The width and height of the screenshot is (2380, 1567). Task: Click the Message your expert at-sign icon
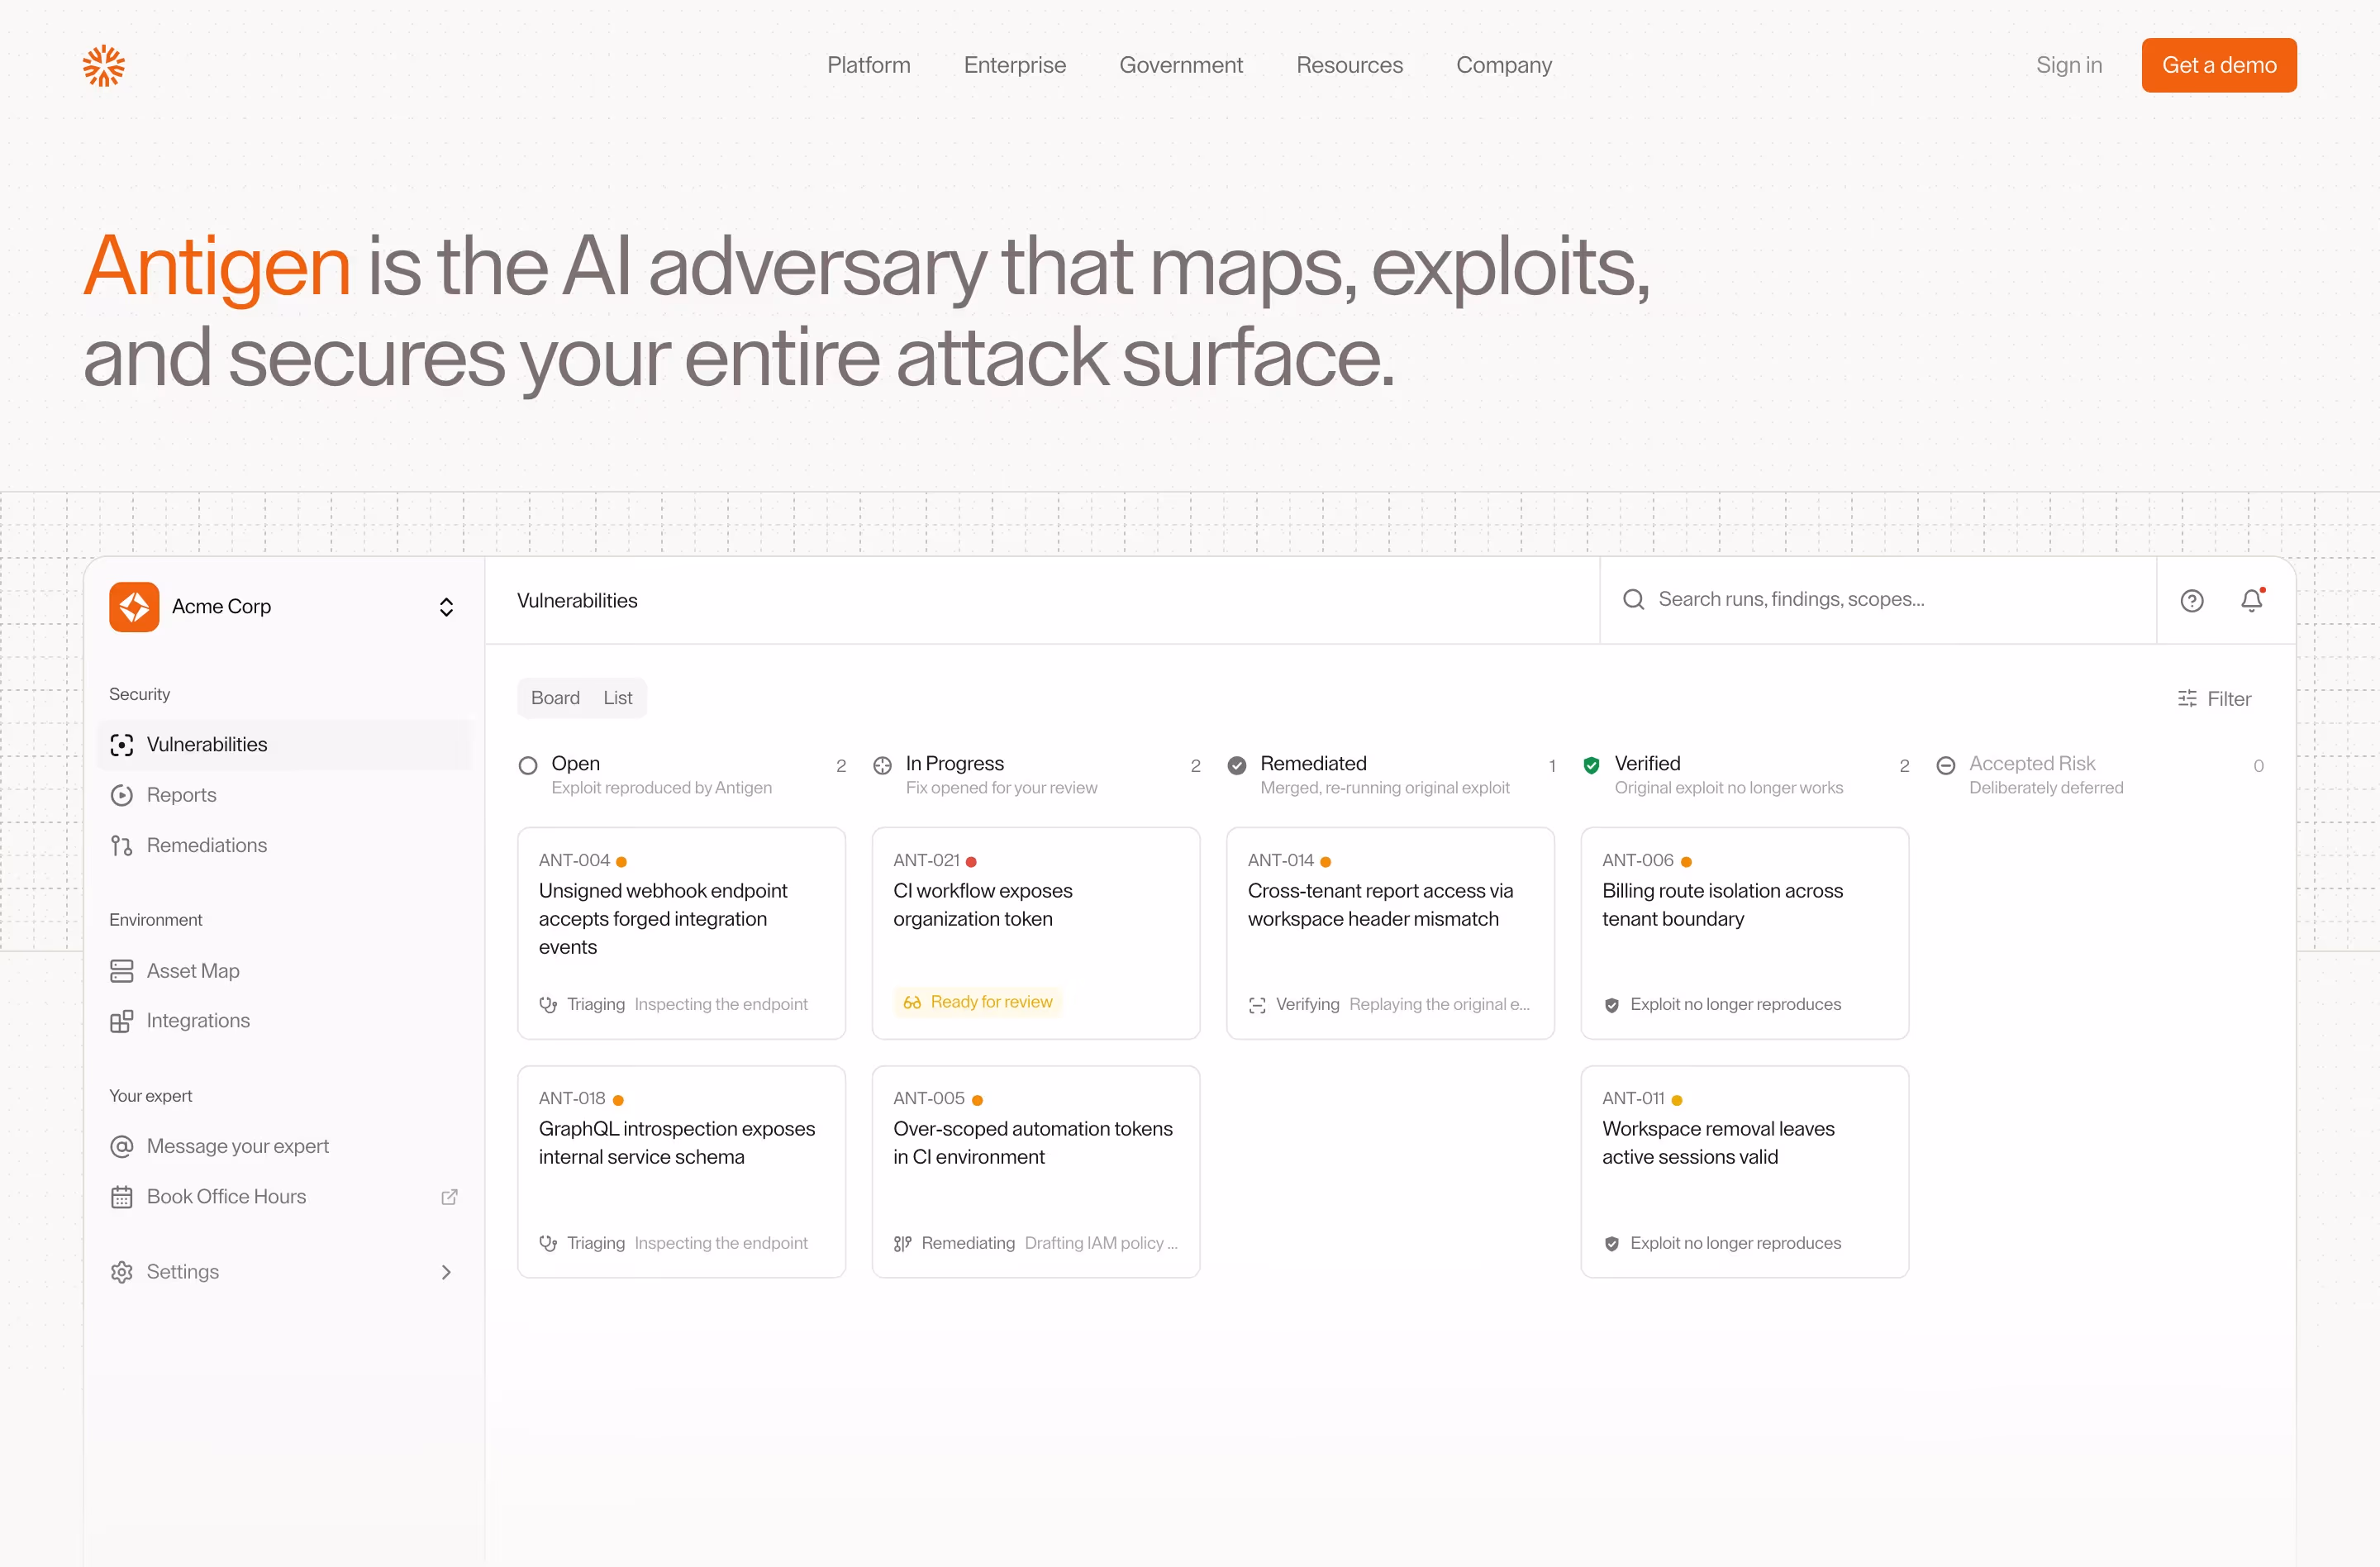[122, 1147]
